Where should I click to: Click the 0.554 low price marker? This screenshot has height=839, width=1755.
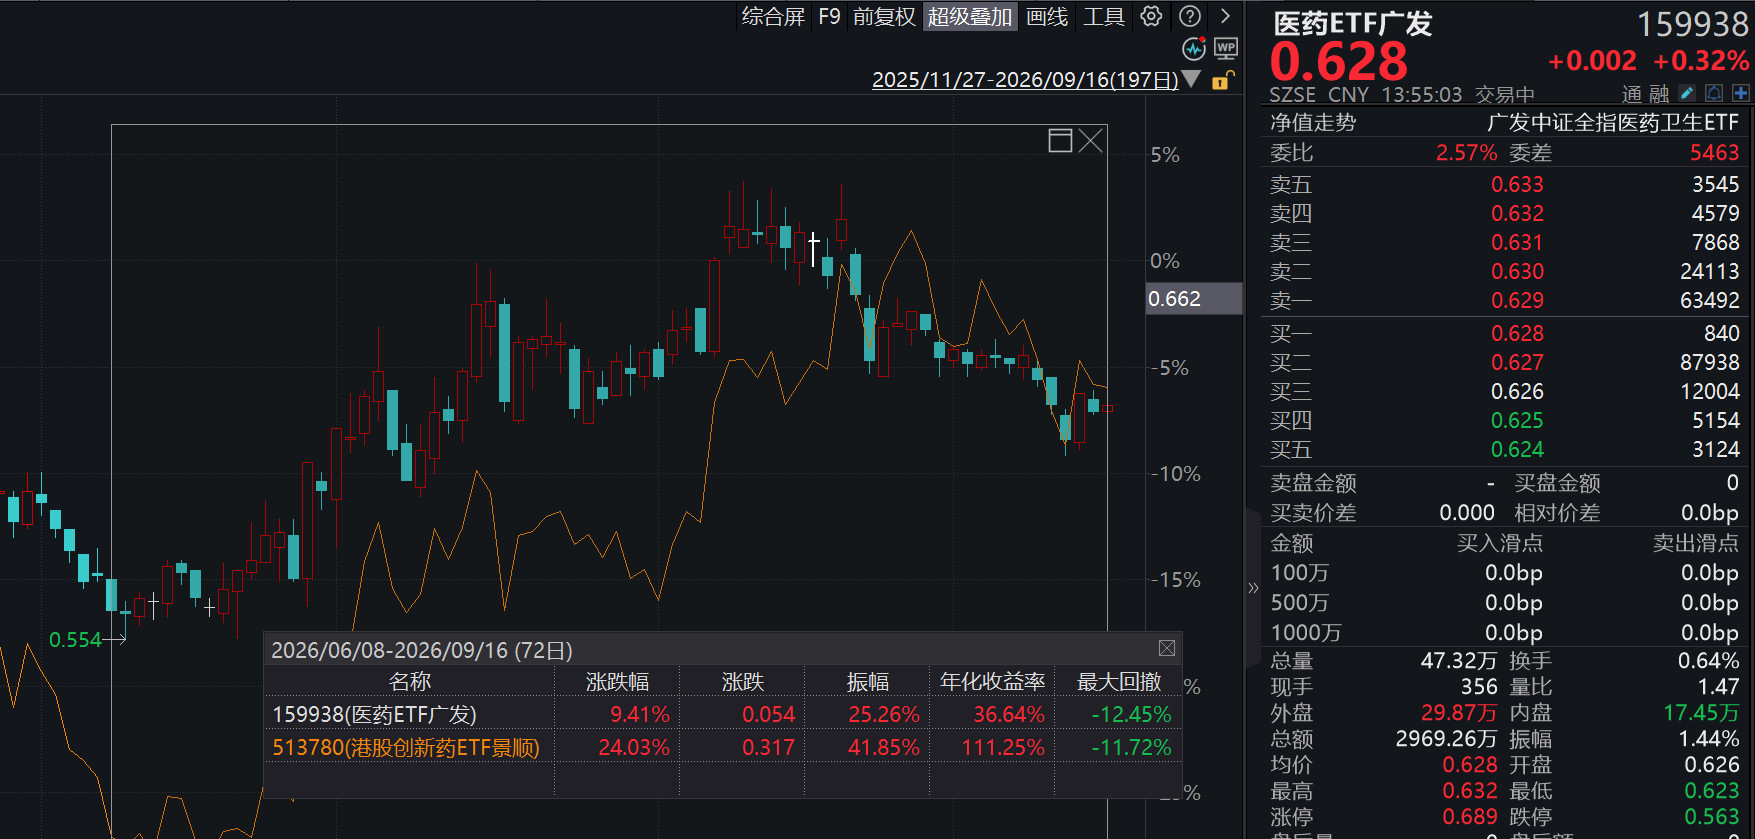point(75,639)
